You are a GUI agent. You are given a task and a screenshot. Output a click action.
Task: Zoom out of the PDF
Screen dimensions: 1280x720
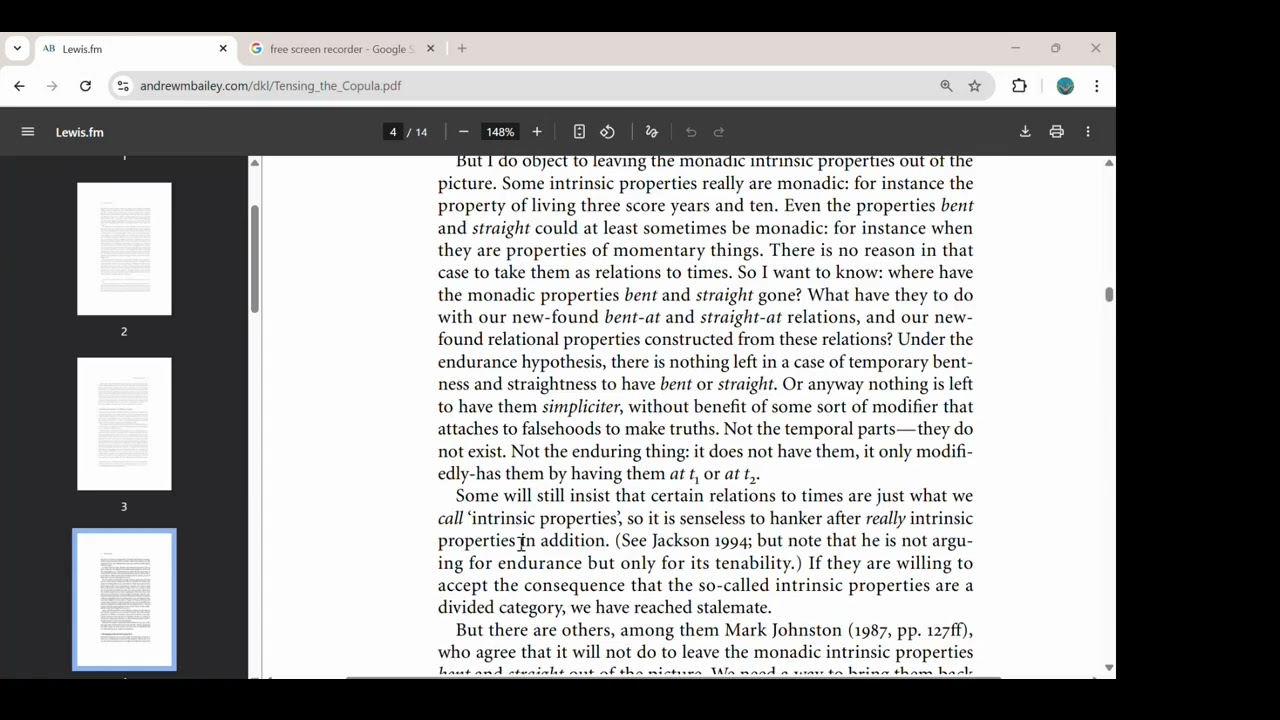[463, 132]
